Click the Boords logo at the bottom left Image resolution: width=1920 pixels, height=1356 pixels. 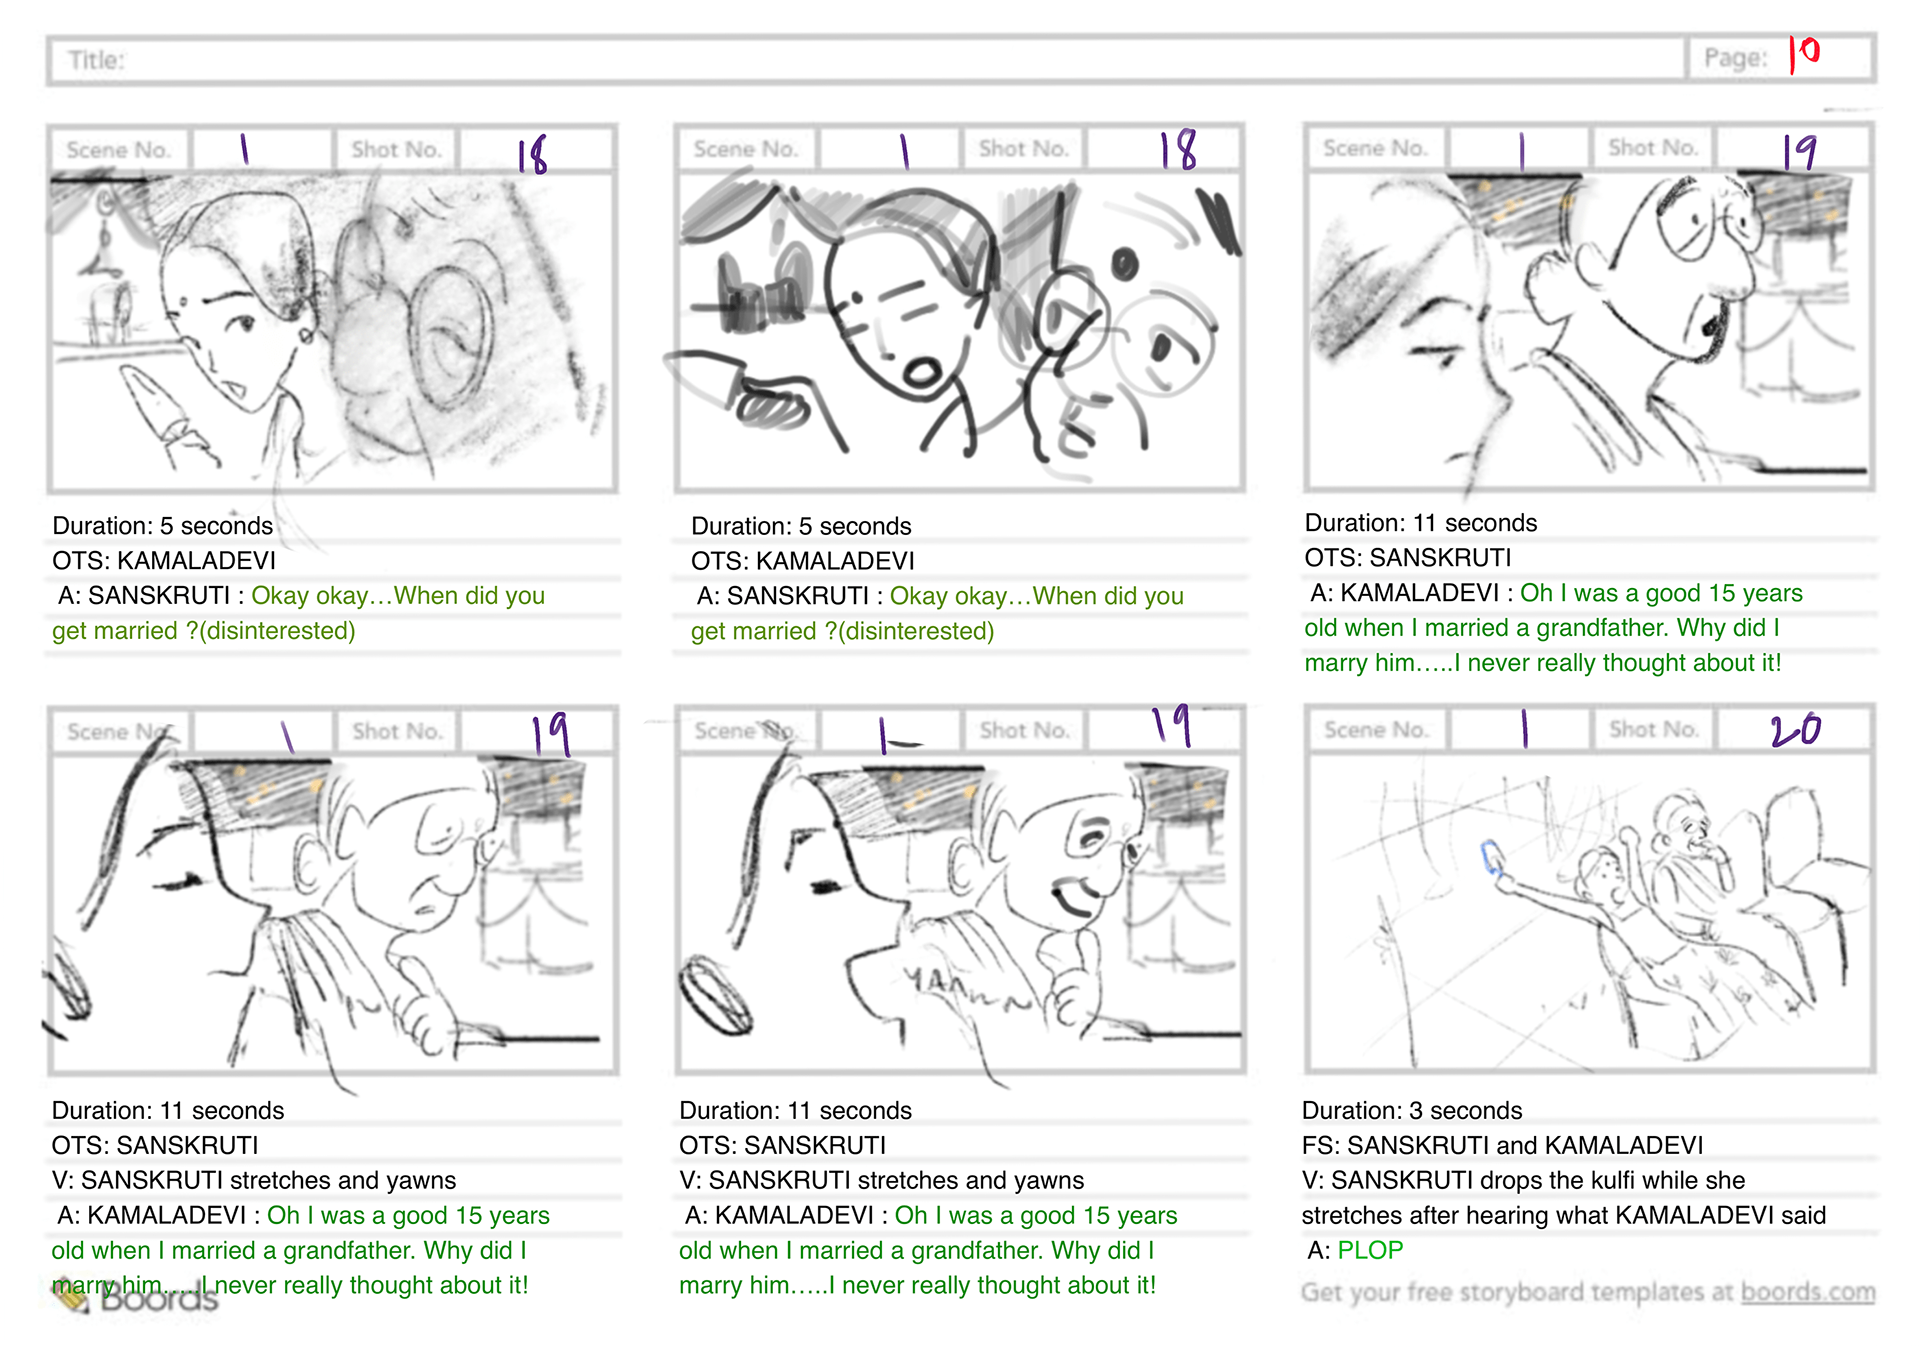136,1297
